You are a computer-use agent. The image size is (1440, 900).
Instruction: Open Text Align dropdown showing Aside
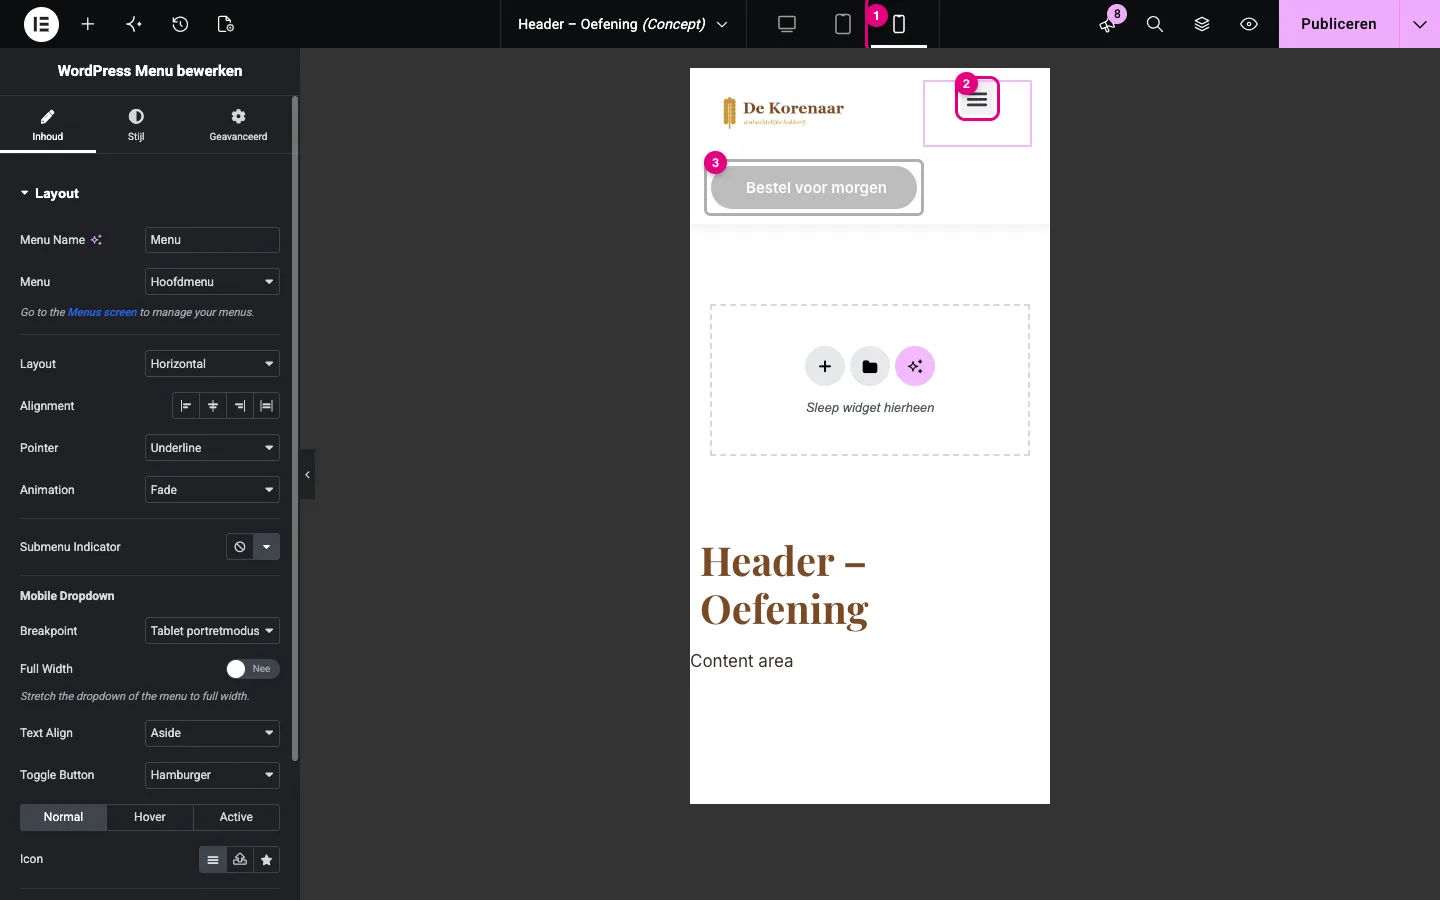tap(212, 733)
